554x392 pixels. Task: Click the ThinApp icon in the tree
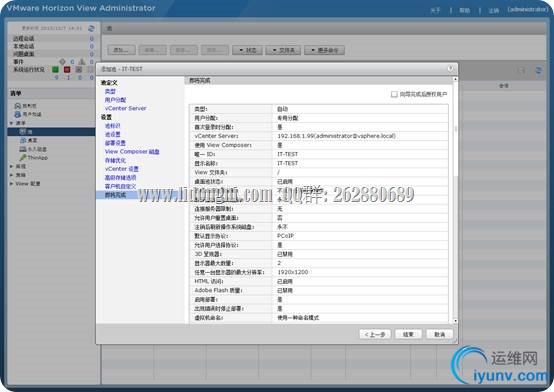point(23,158)
